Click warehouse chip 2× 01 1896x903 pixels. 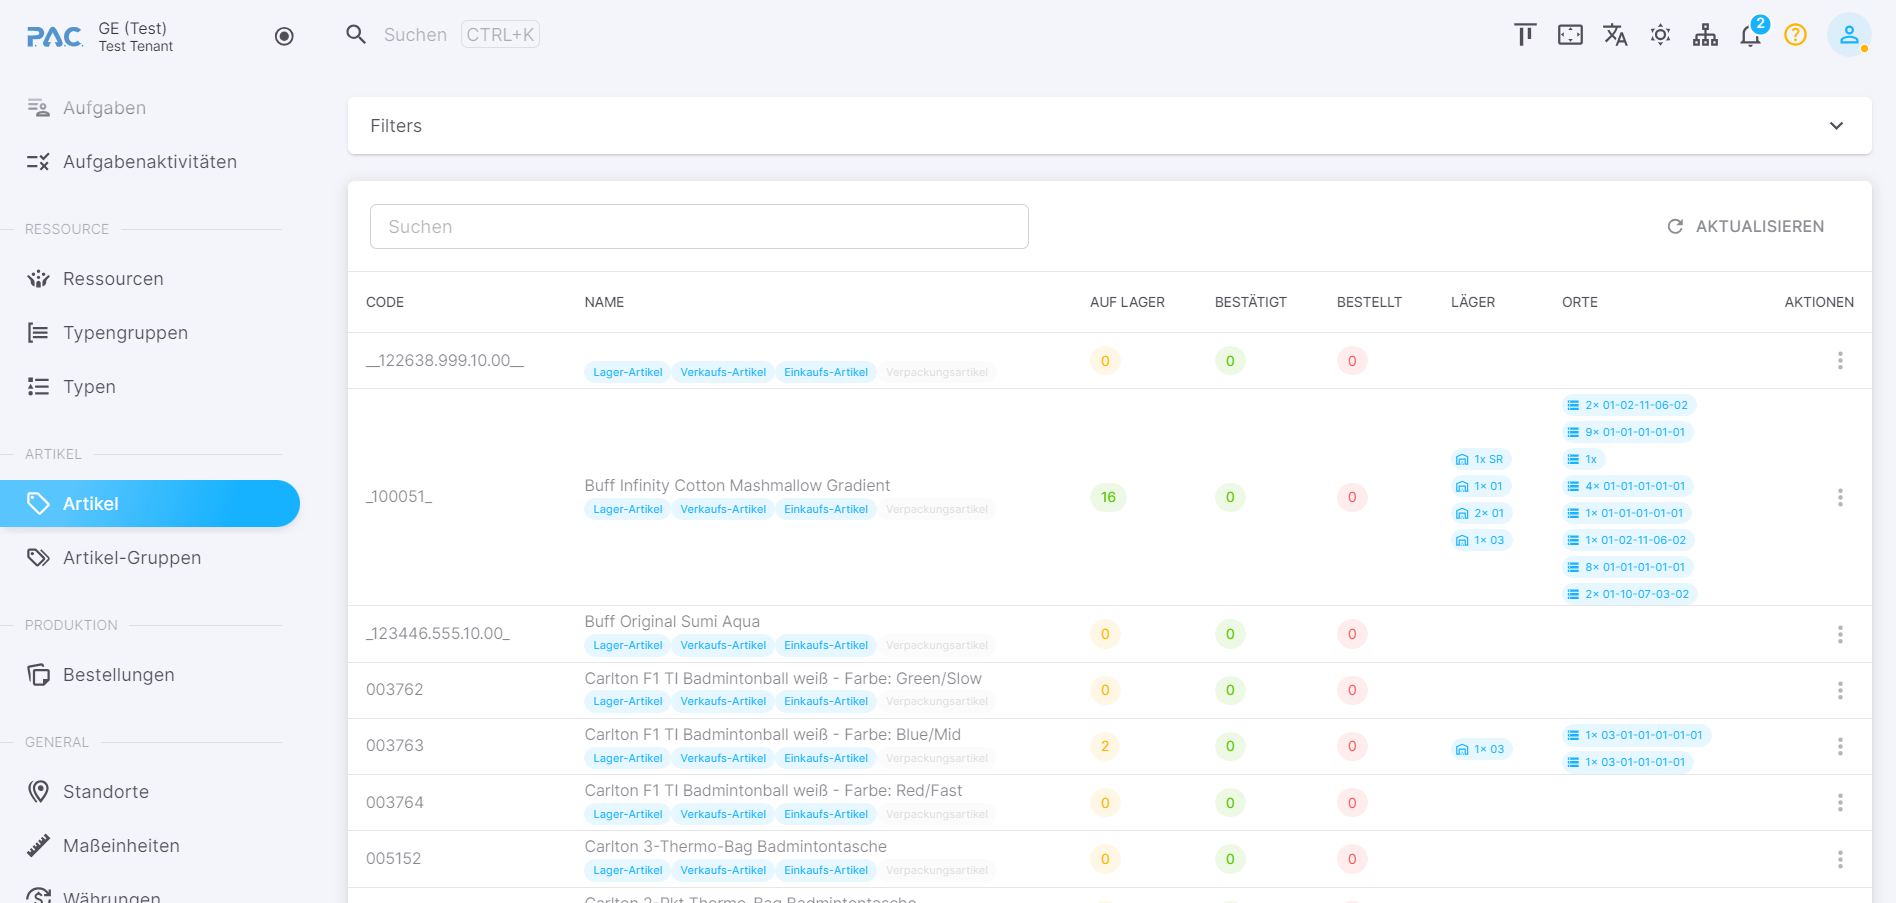[x=1482, y=514]
